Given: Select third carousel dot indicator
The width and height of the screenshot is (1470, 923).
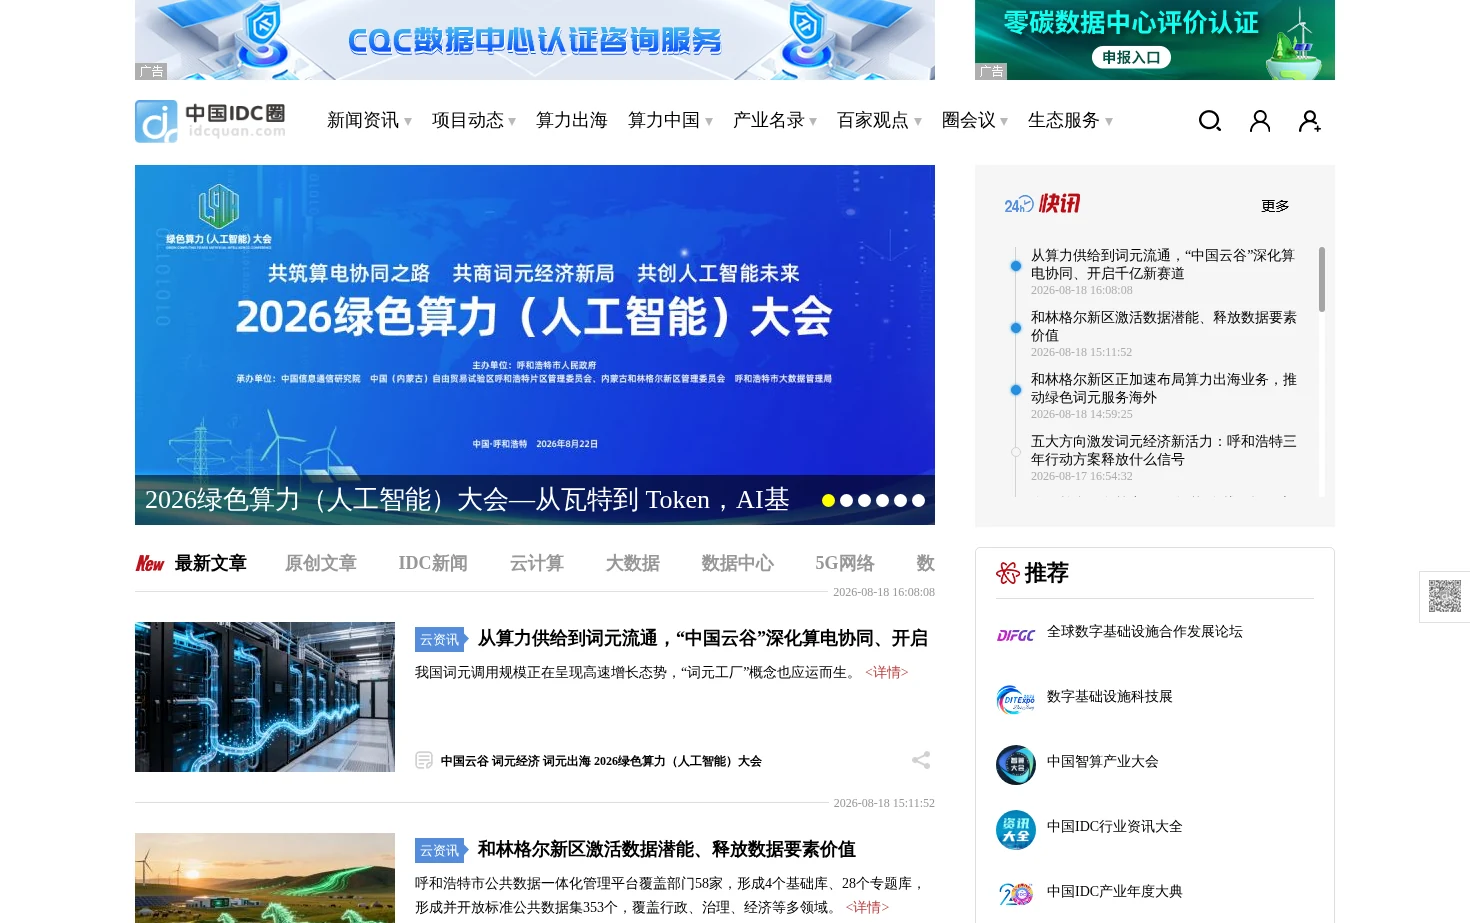Looking at the screenshot, I should 864,500.
